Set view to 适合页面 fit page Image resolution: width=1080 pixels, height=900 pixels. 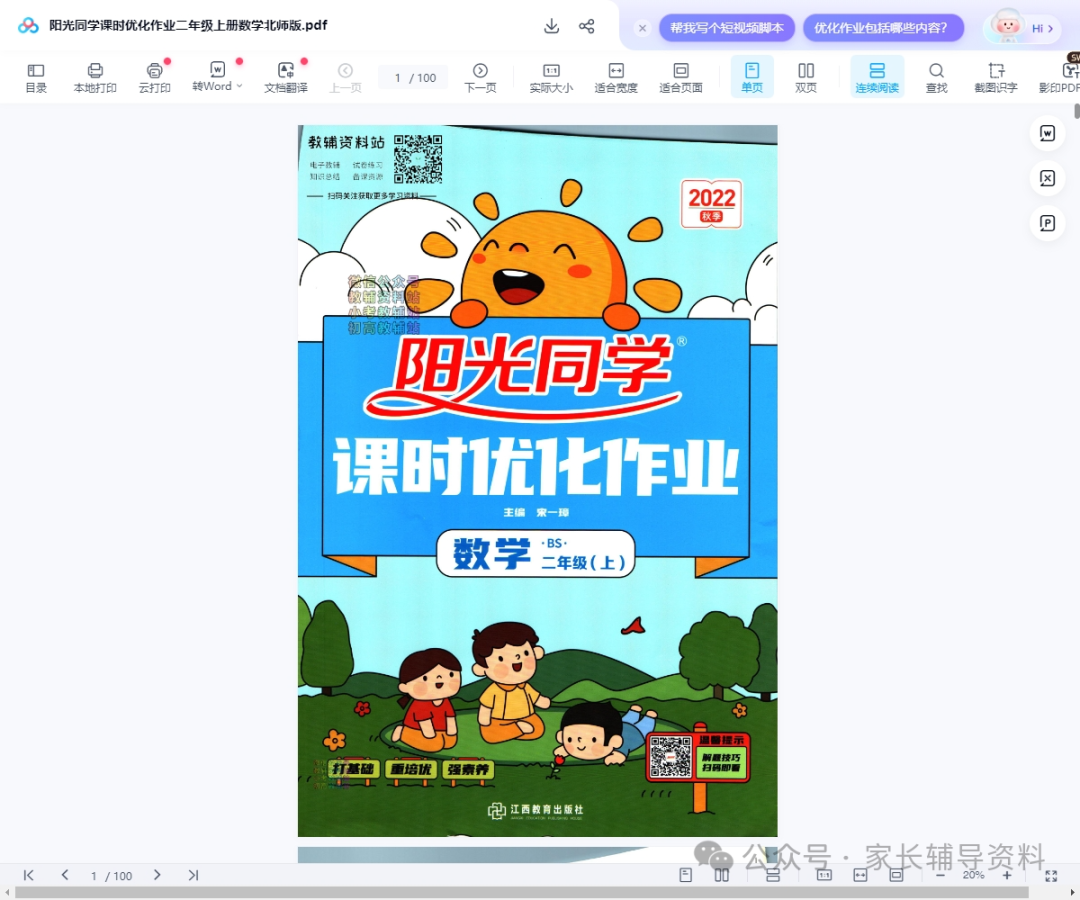click(x=681, y=78)
